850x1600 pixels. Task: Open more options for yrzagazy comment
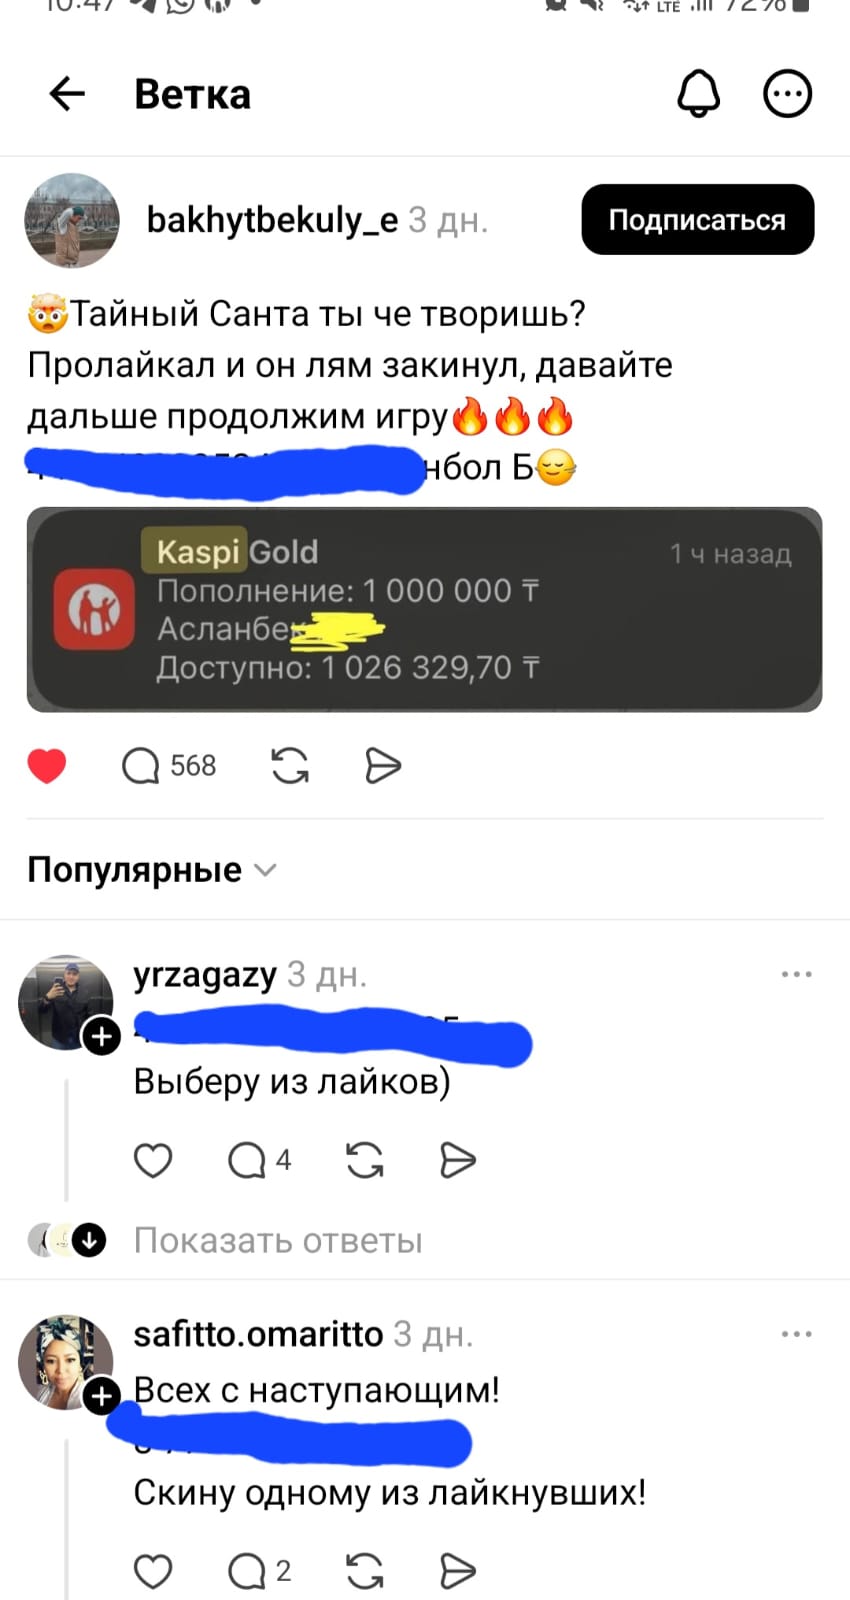796,974
